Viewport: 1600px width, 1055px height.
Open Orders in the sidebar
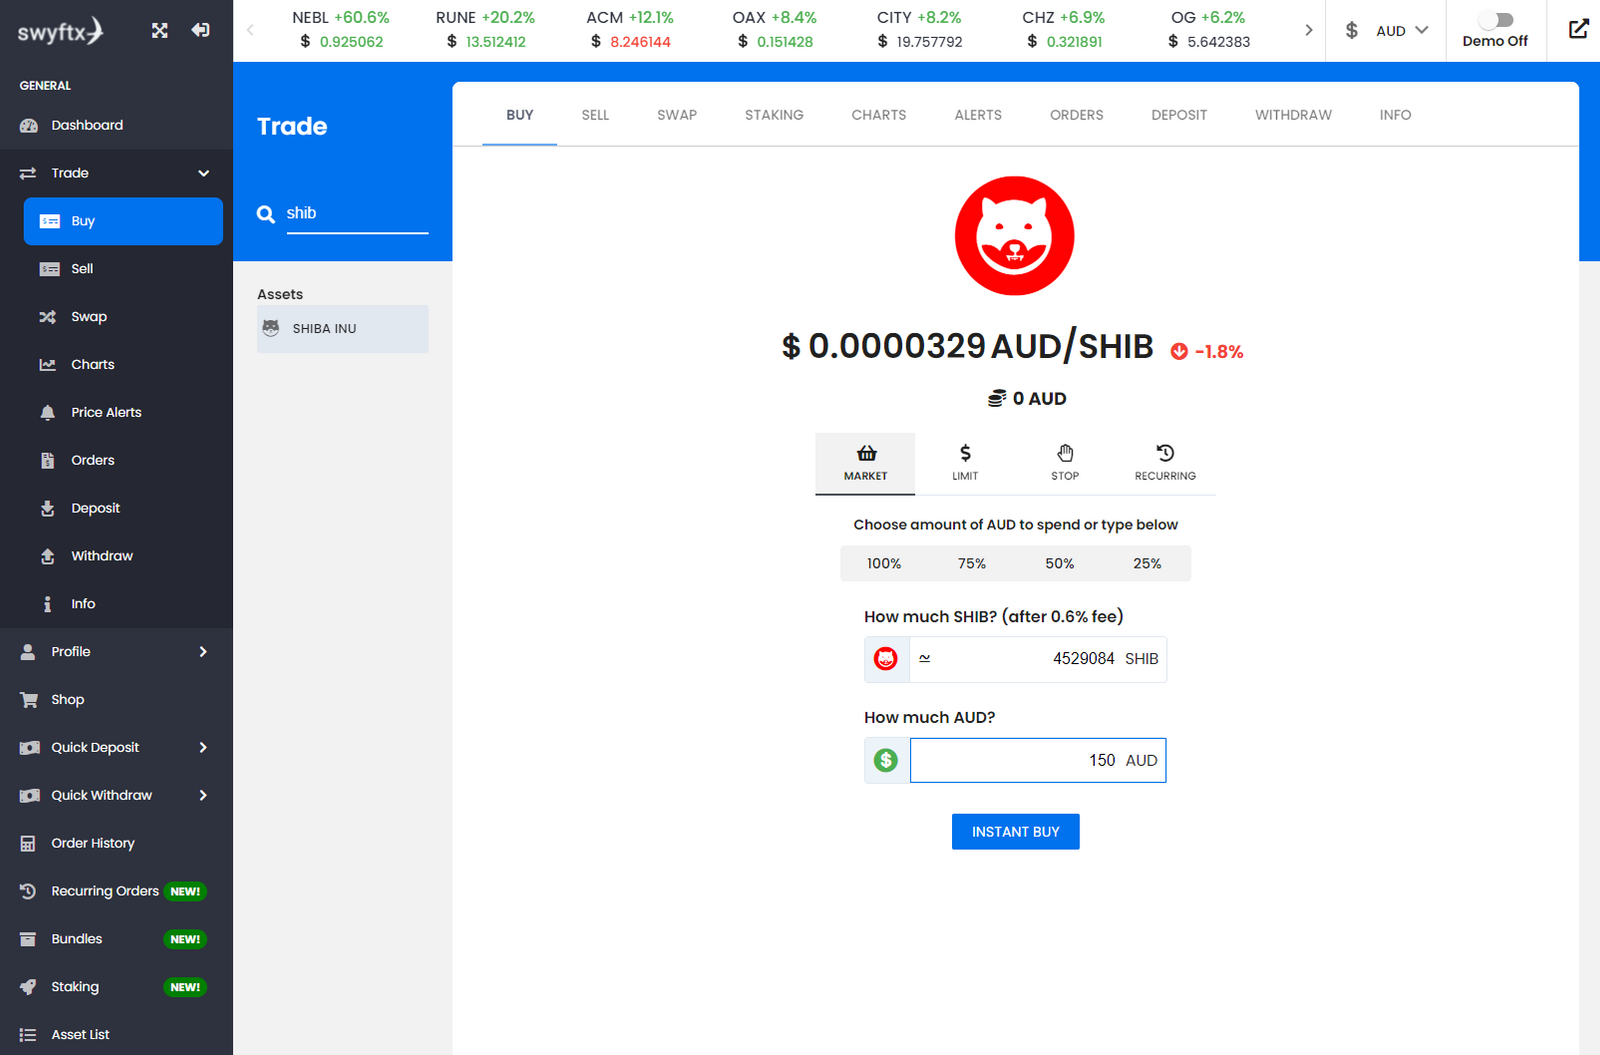pos(123,461)
